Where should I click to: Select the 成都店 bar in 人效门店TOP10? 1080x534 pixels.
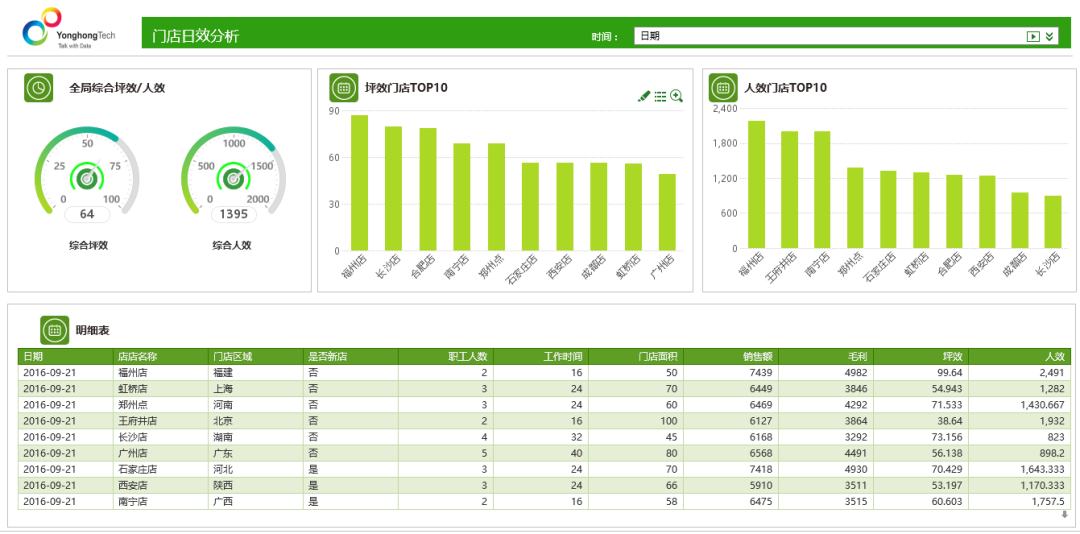point(1019,220)
